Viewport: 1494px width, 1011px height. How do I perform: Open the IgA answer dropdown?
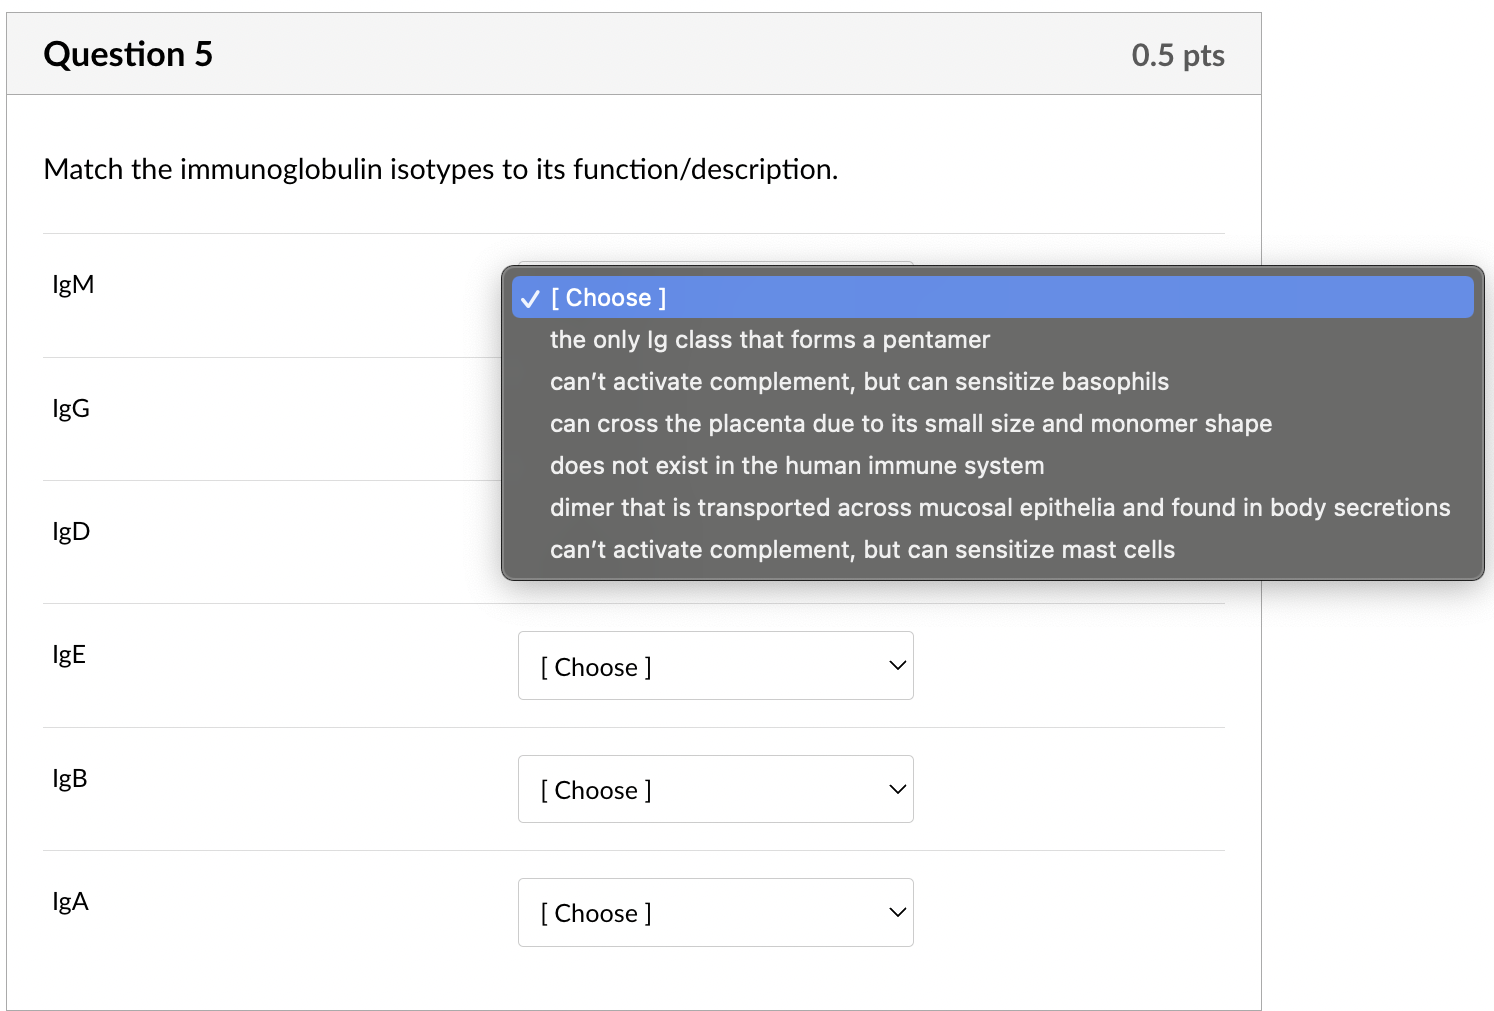[x=715, y=912]
